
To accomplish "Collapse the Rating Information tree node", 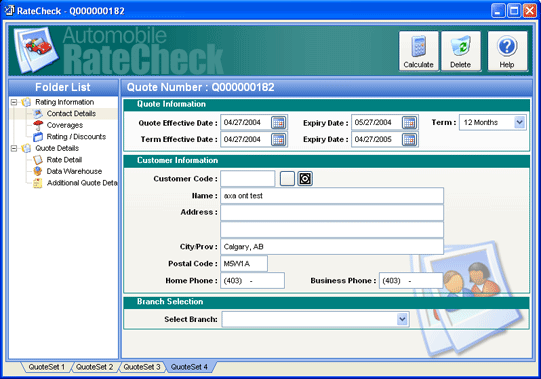I will 14,102.
